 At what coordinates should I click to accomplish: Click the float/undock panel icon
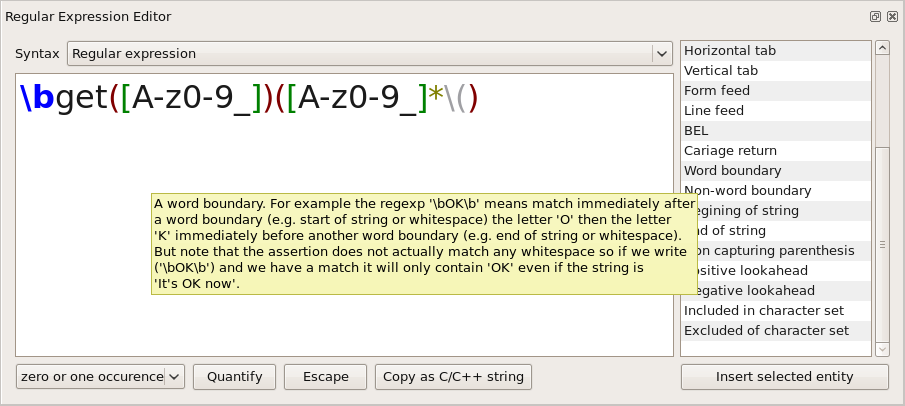pos(875,17)
